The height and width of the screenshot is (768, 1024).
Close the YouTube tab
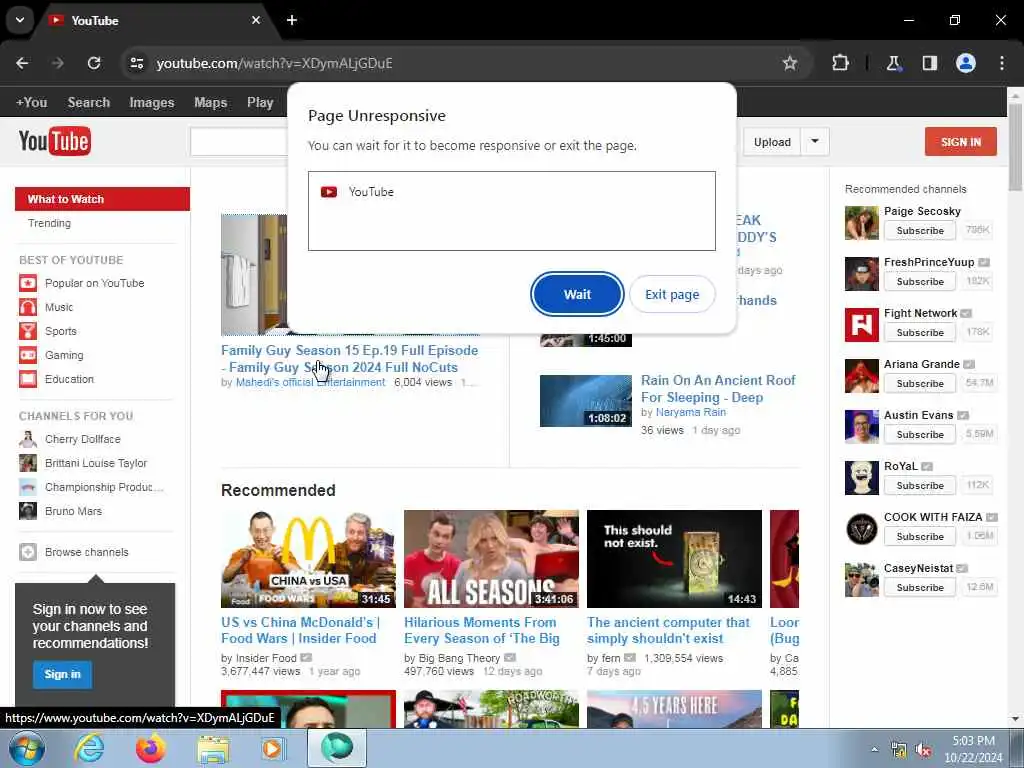point(256,20)
